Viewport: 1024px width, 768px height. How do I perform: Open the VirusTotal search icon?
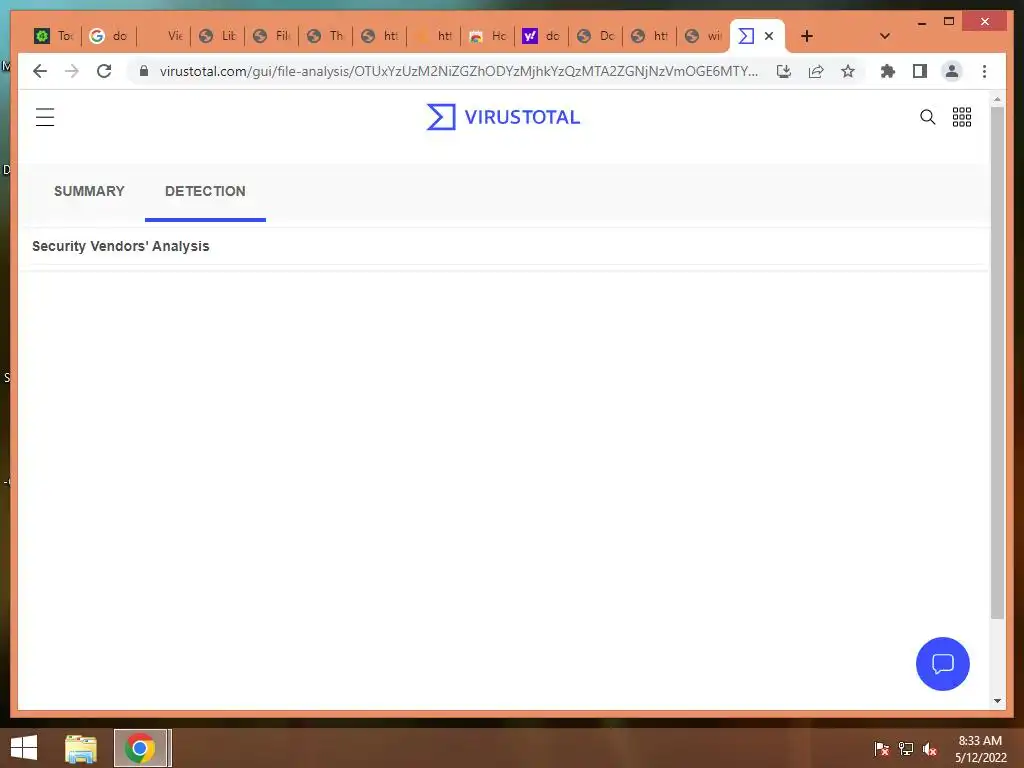point(927,117)
